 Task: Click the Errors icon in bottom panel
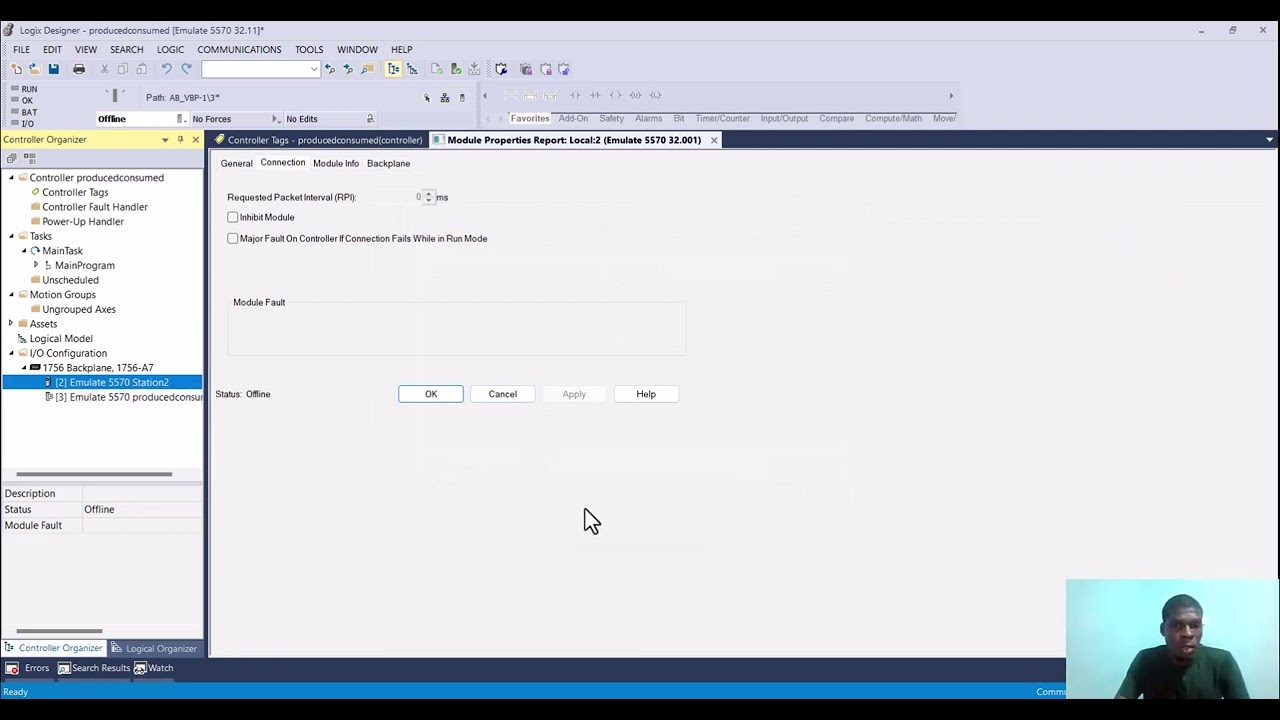pyautogui.click(x=12, y=668)
